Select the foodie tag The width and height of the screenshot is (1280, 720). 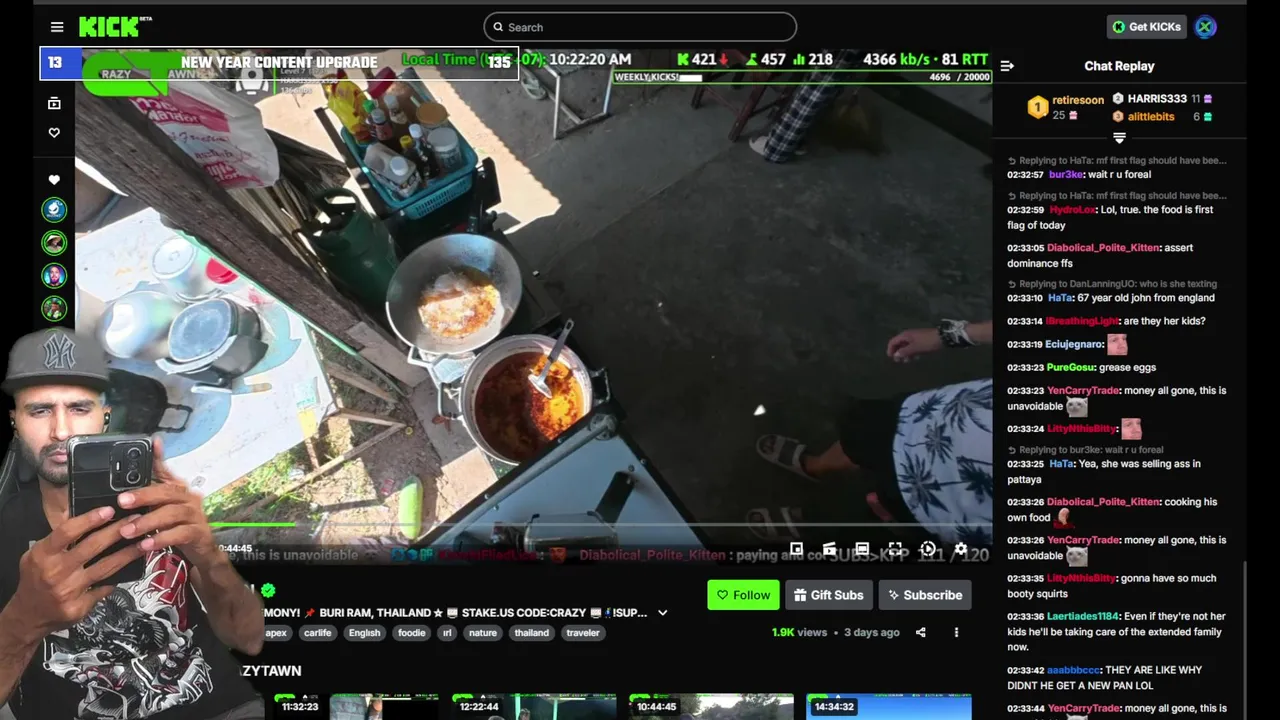click(412, 633)
